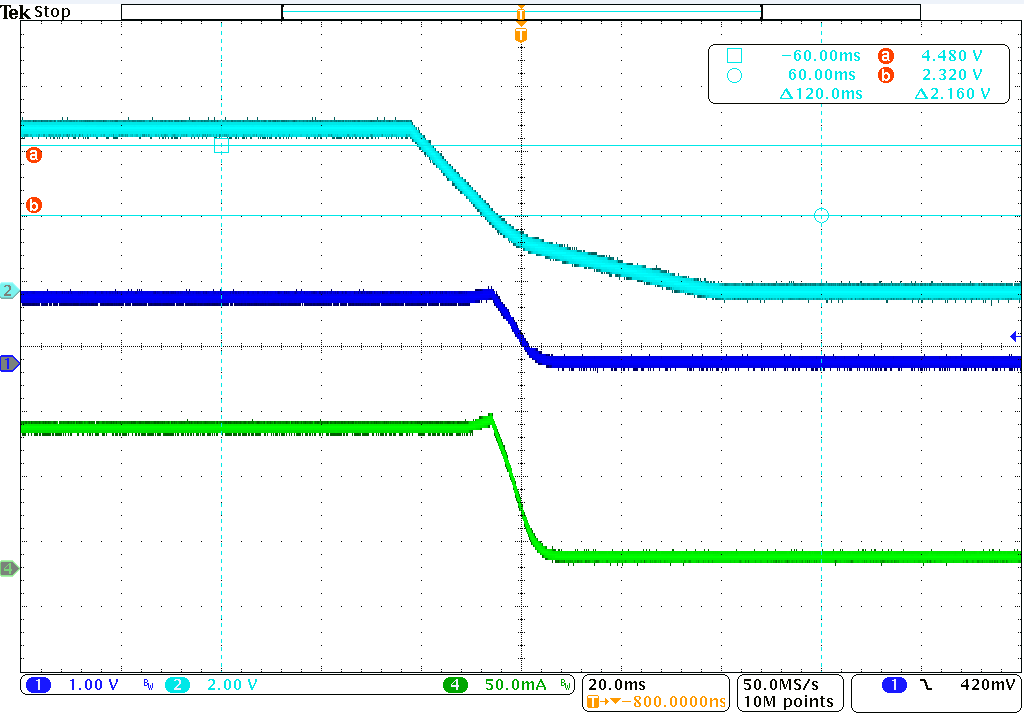Select cursor b marker on left grid edge
Image resolution: width=1024 pixels, height=718 pixels.
[34, 206]
